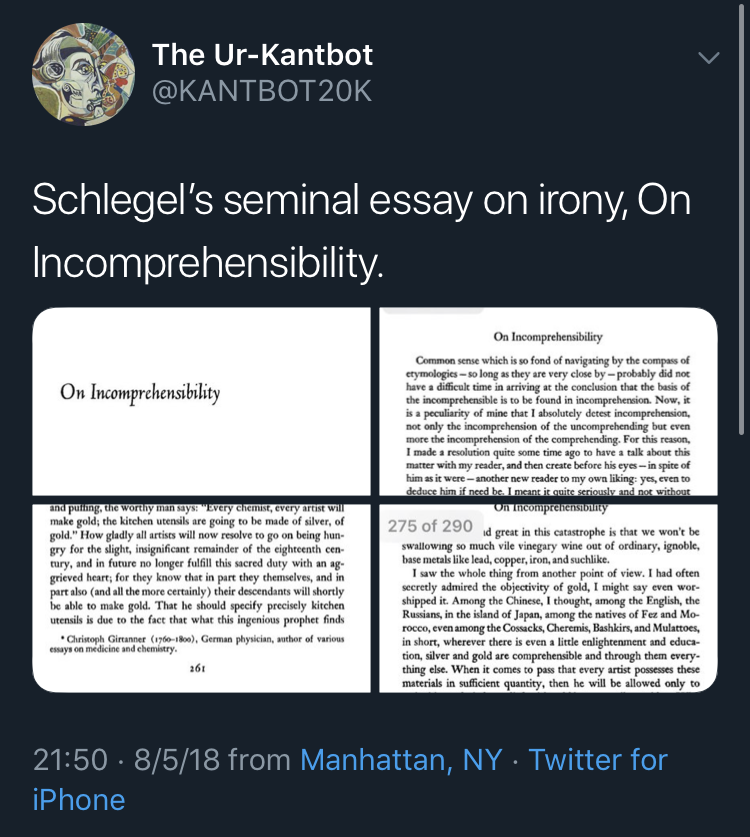Expand the tweet options chevron
The height and width of the screenshot is (837, 750).
[709, 57]
